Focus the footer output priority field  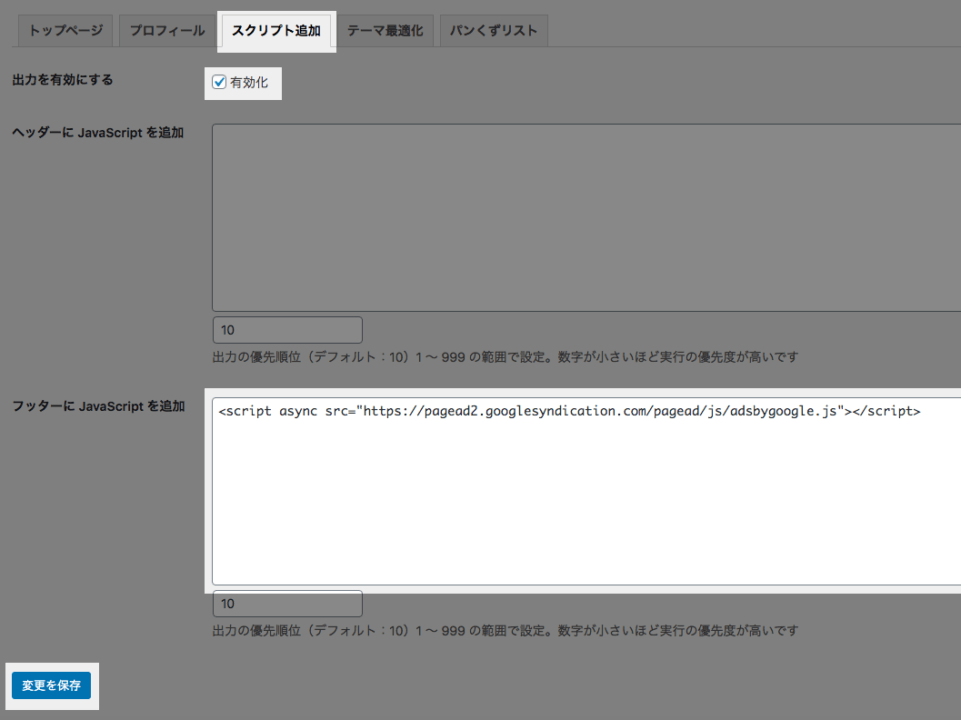click(x=287, y=604)
